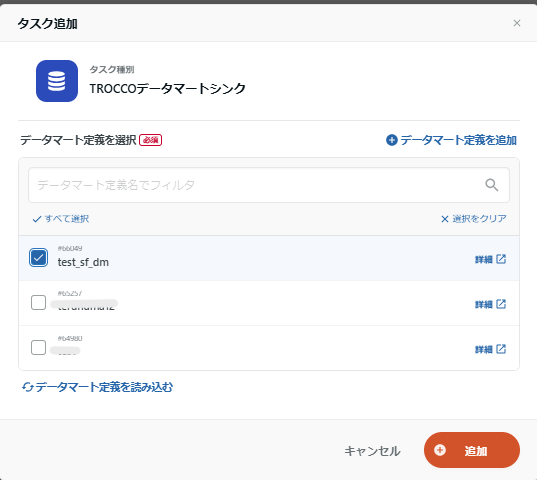Close the タスク追加 dialog with X
Screen dimensions: 537x480
pyautogui.click(x=517, y=23)
